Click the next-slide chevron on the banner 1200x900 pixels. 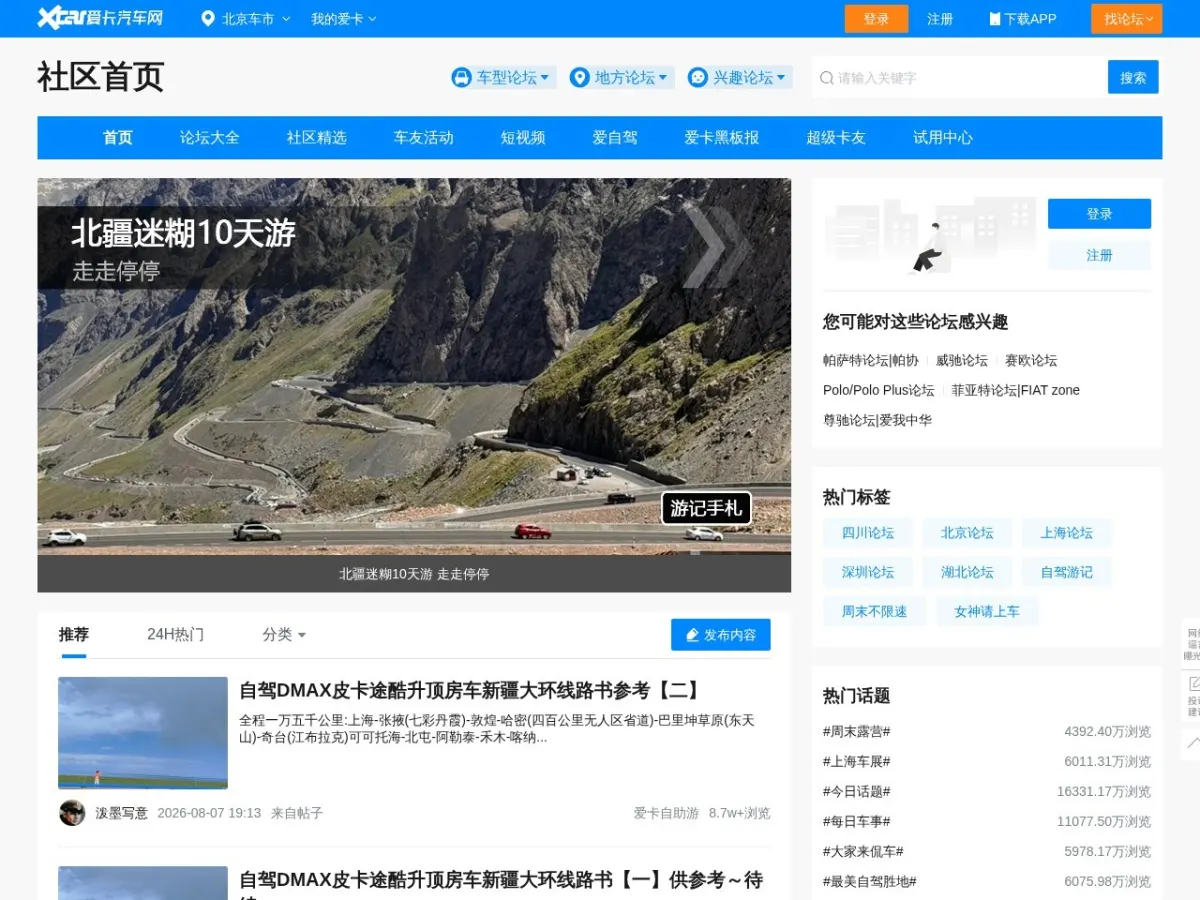716,246
